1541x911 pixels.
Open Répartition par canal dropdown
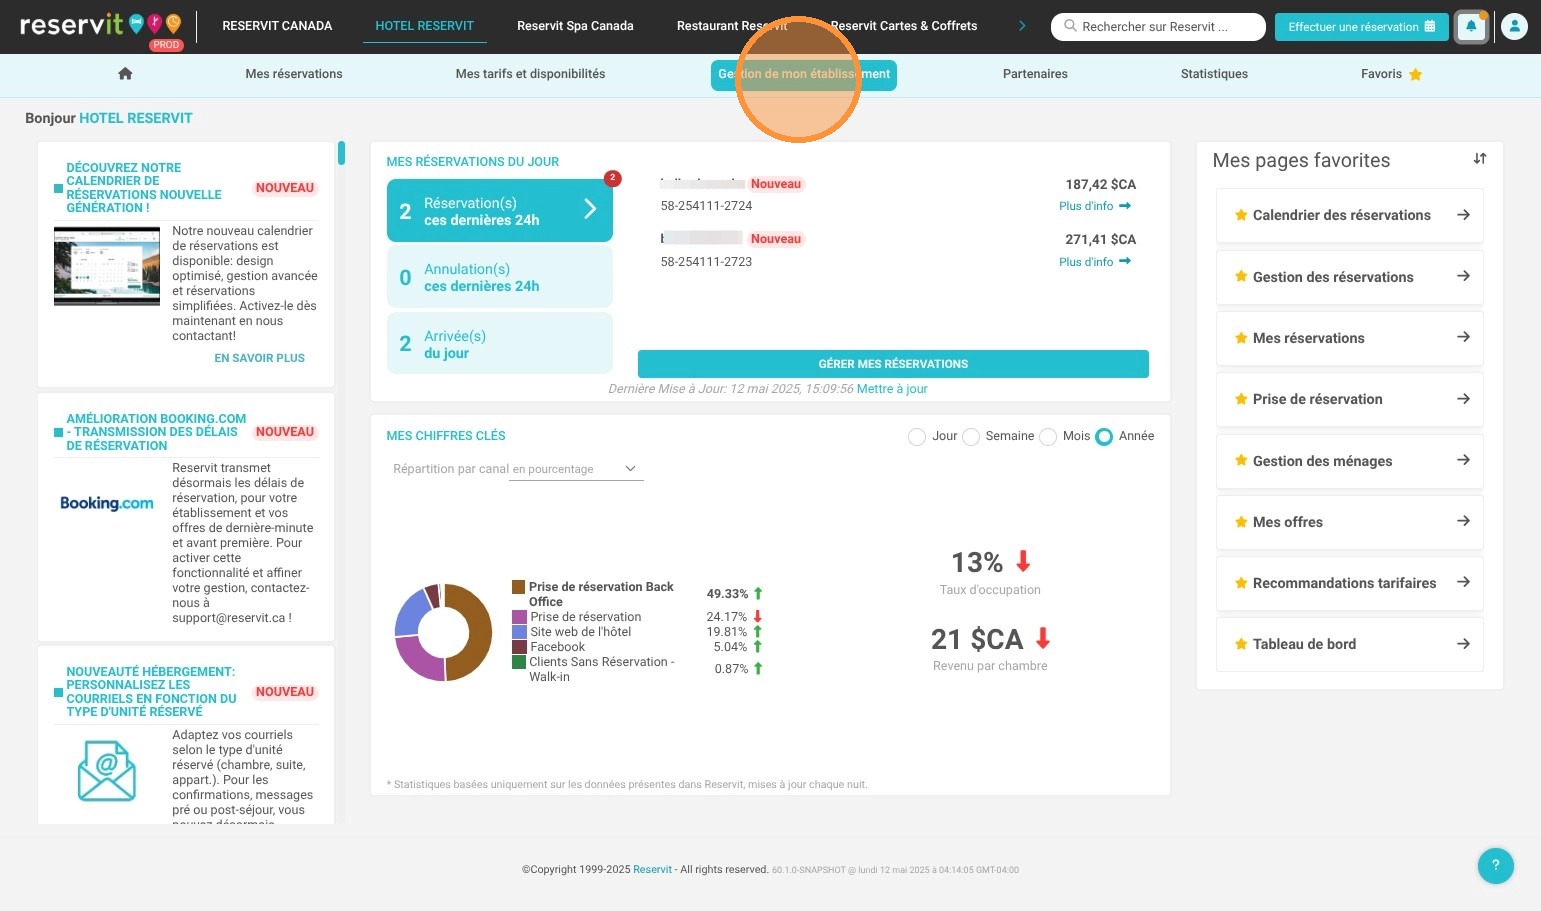pyautogui.click(x=576, y=469)
